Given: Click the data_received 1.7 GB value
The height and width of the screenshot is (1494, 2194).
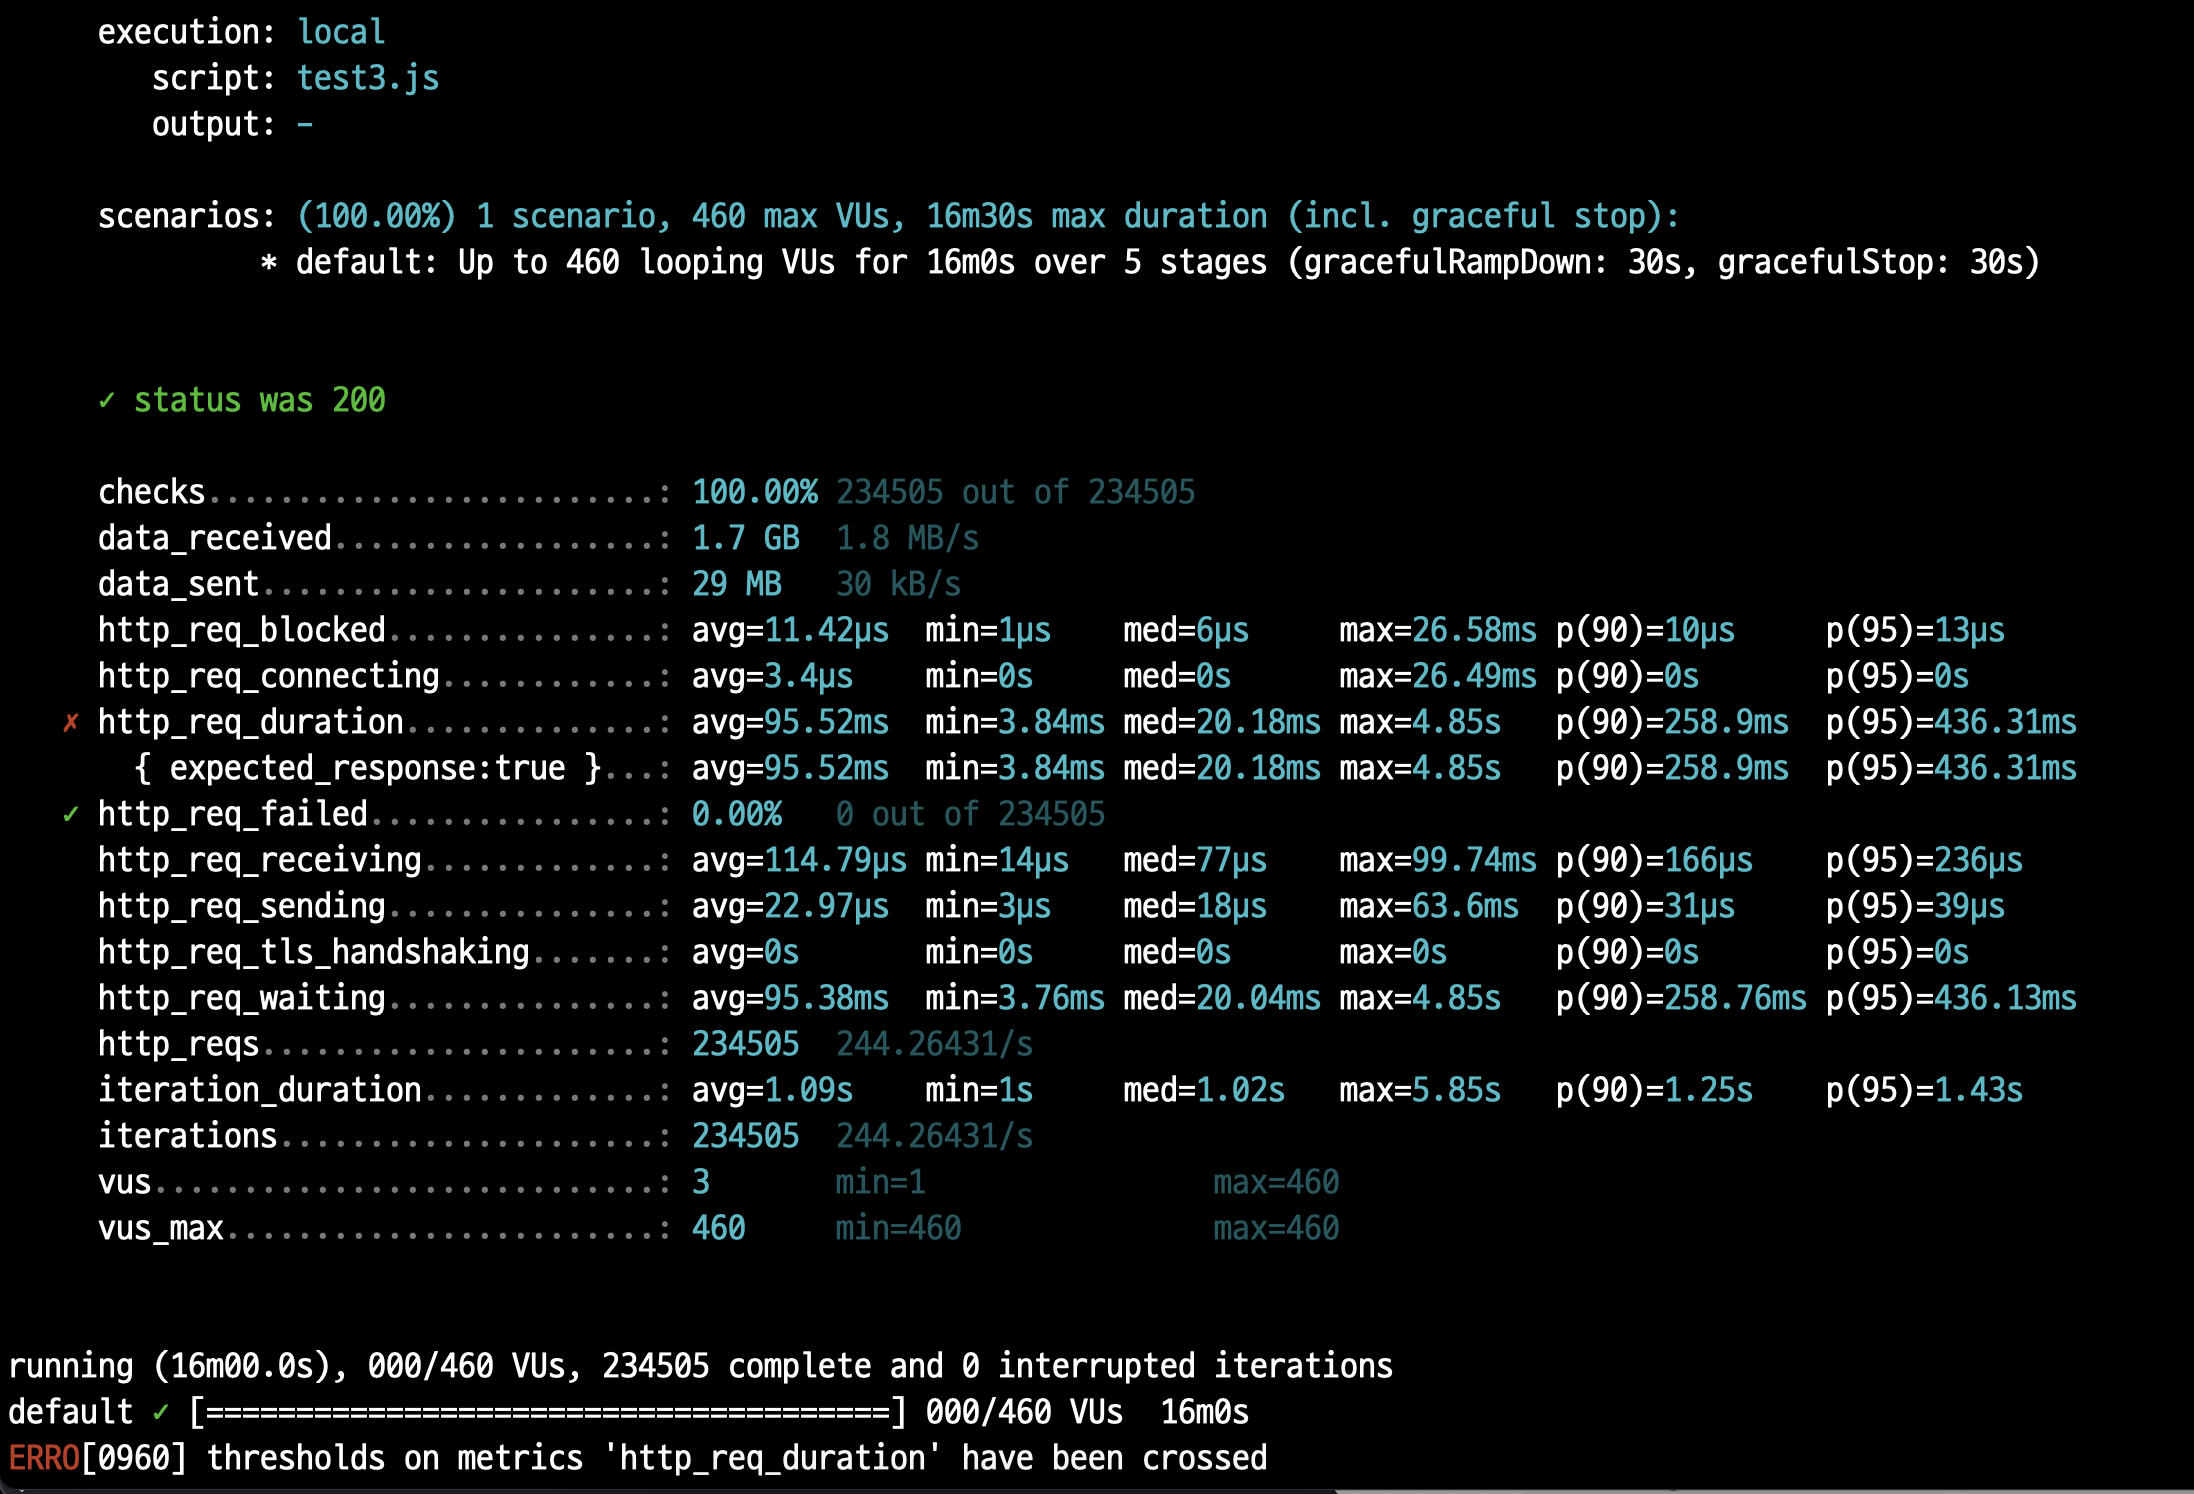Looking at the screenshot, I should [746, 538].
